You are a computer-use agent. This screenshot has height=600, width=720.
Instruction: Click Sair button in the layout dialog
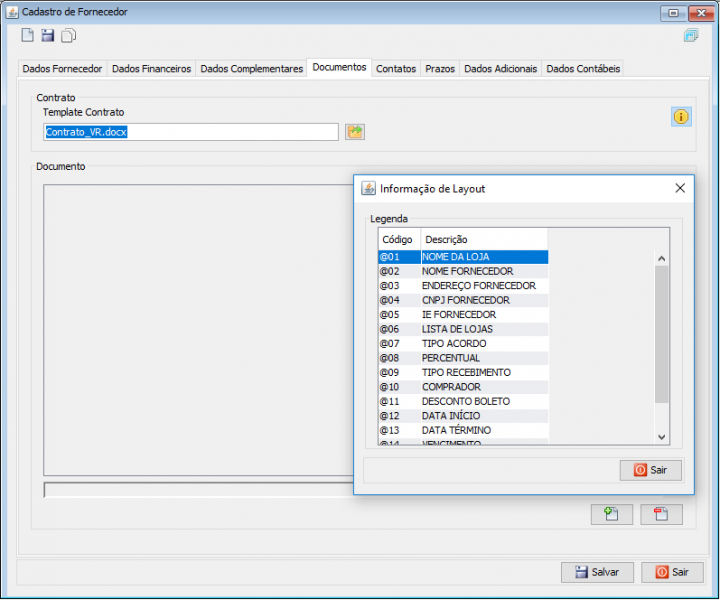point(651,470)
